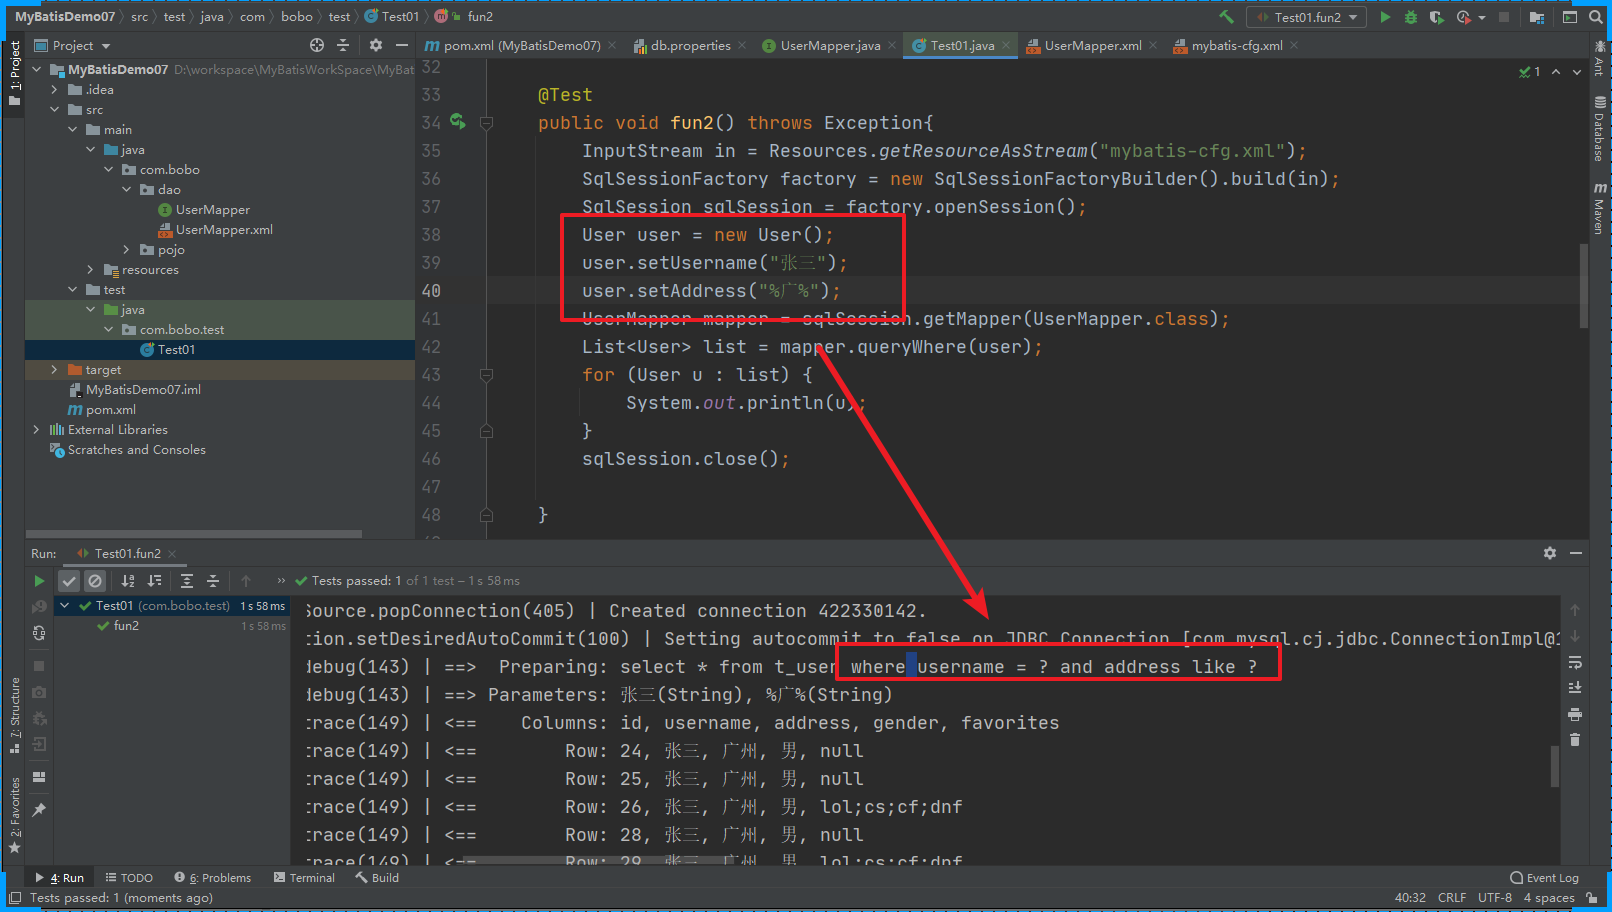Click the CRLF line separator indicator
Screen dimensions: 1612x912
click(x=1452, y=898)
